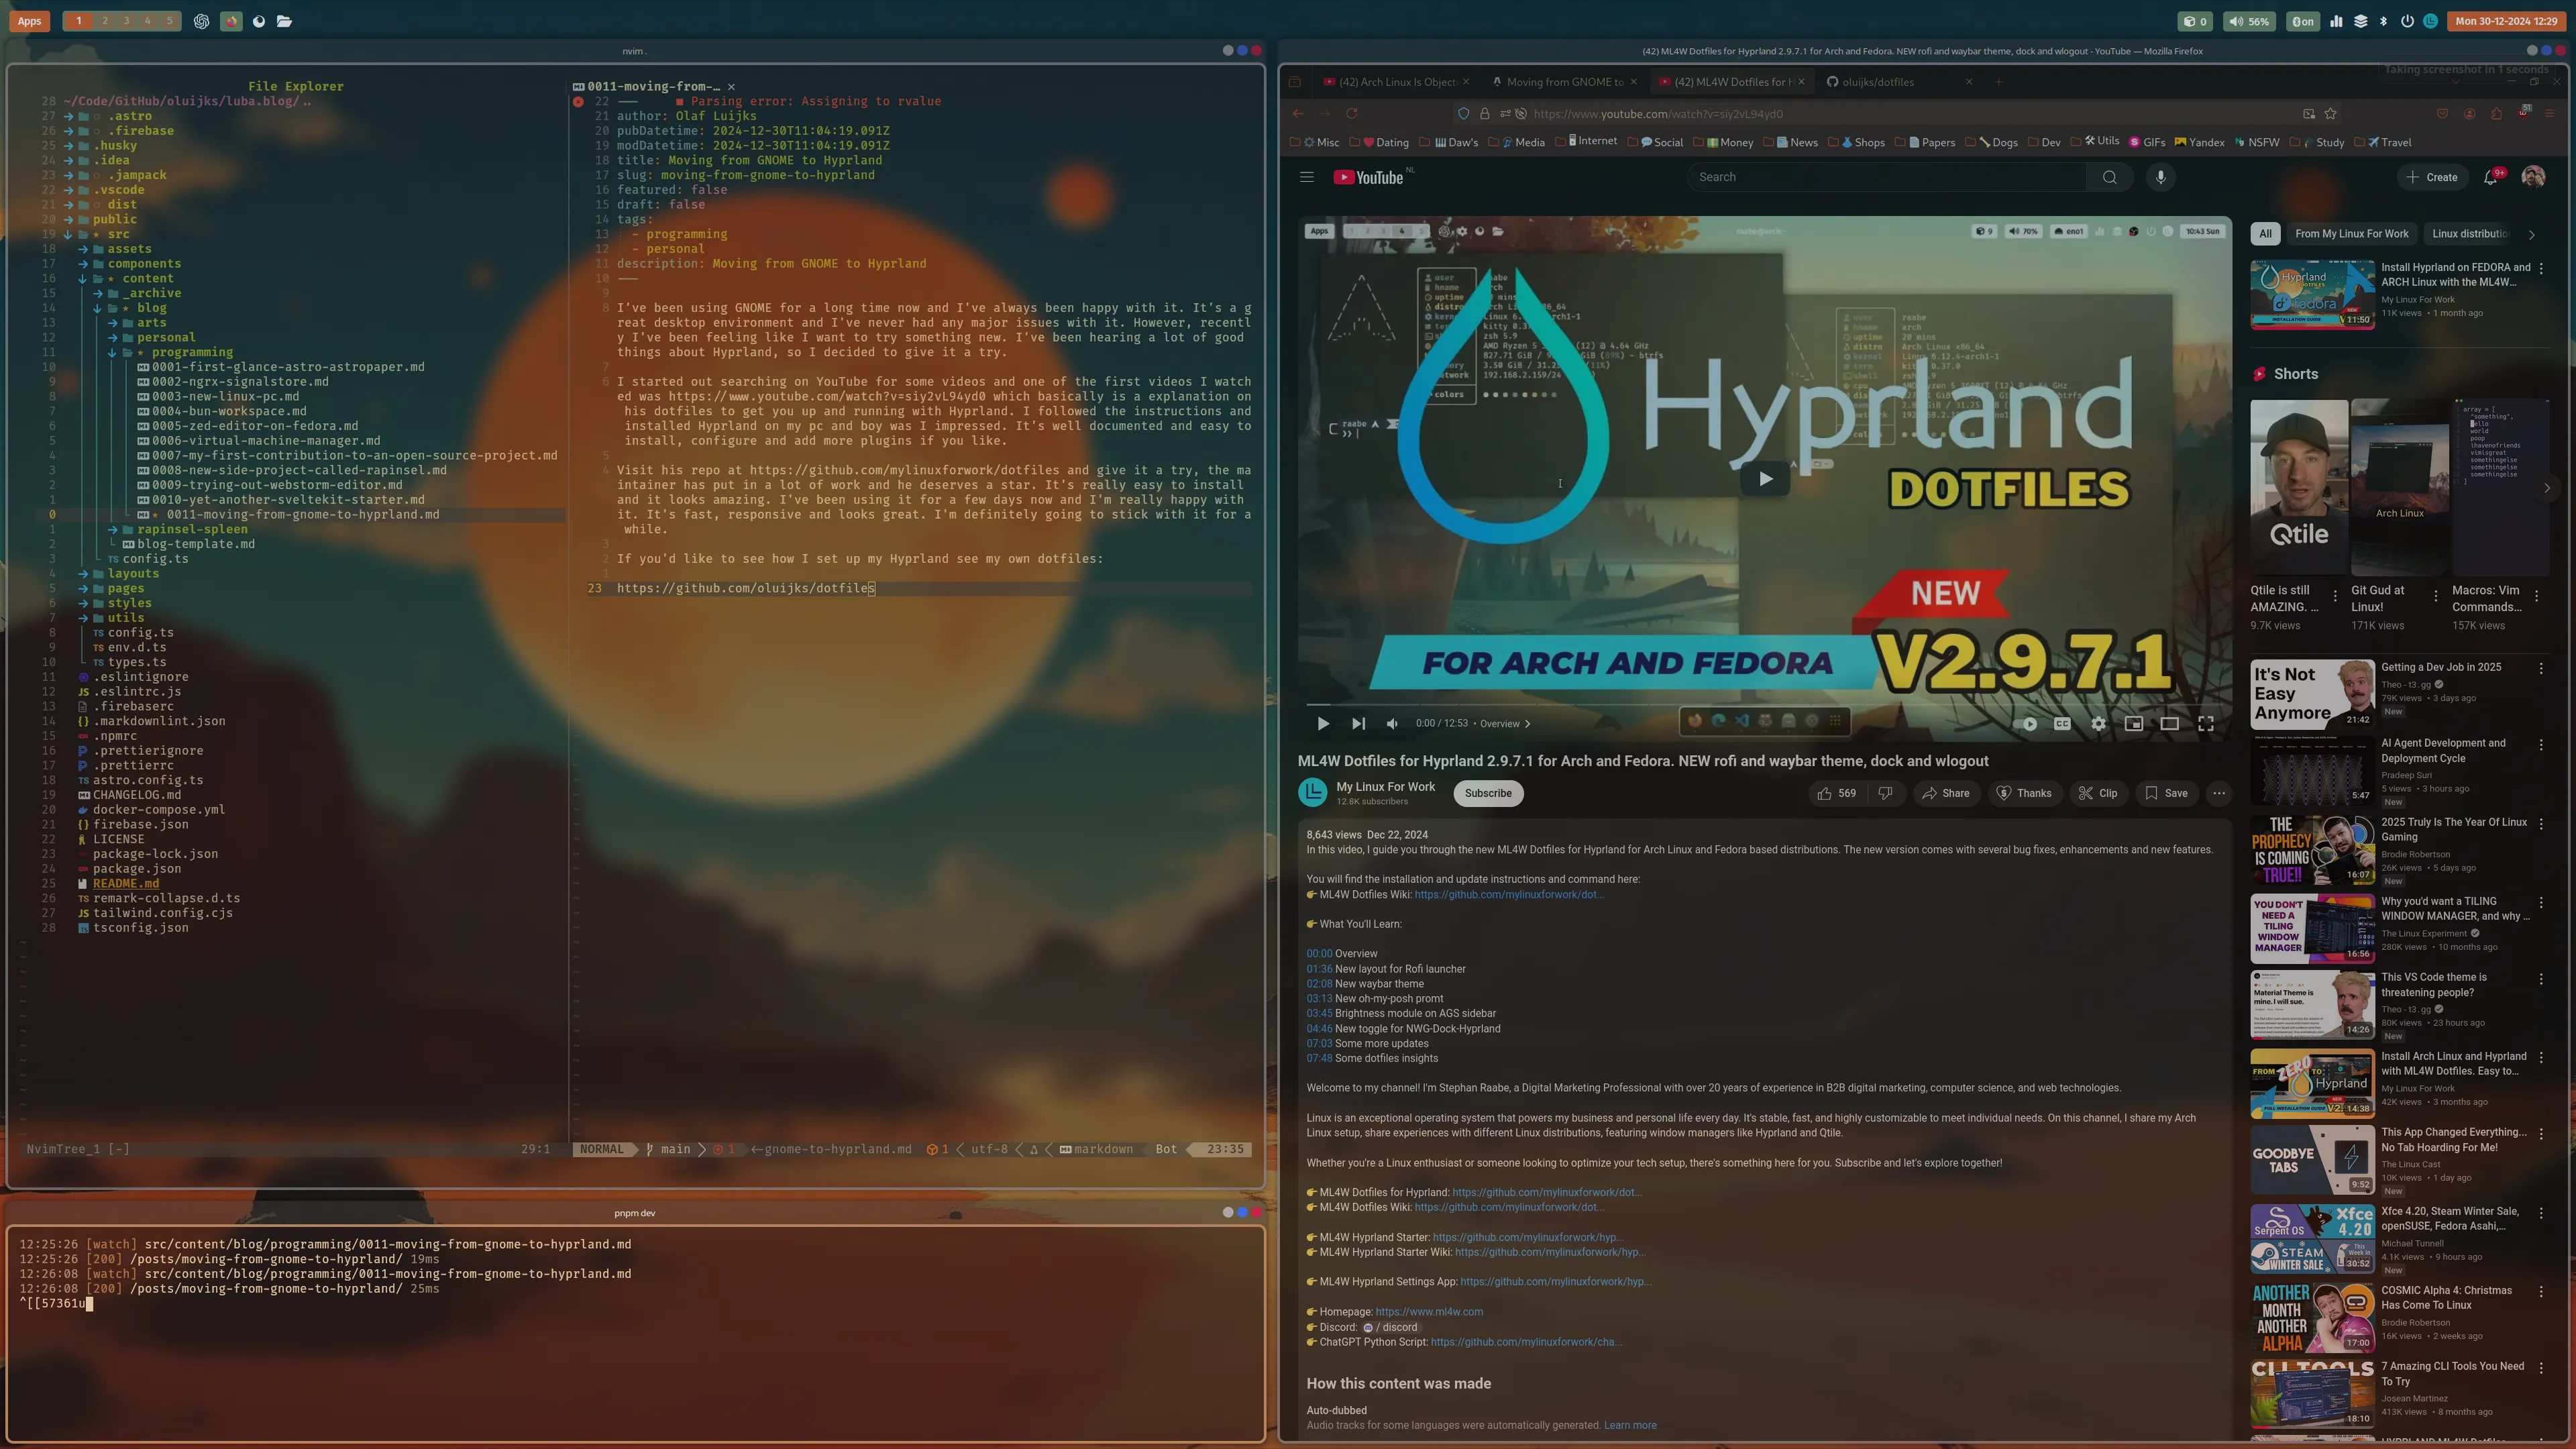Toggle closed captions CC button
Screen dimensions: 2576x1449
tap(2062, 723)
